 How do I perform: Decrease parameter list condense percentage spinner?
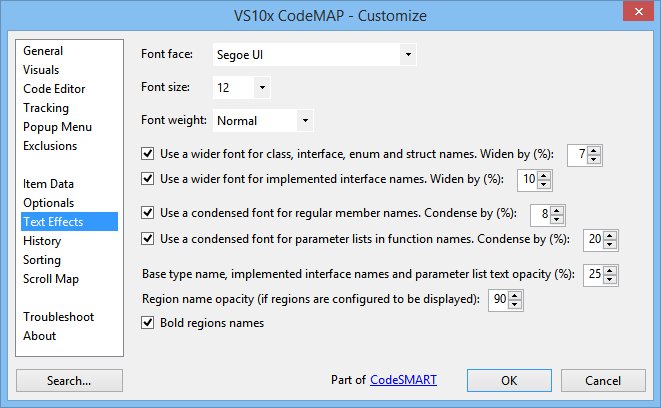pos(610,244)
